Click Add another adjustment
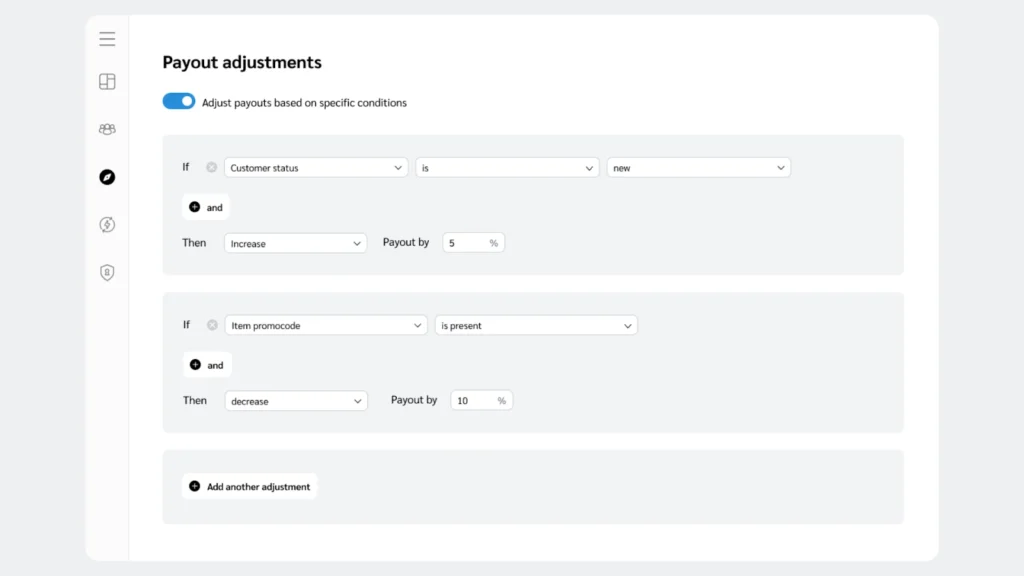The image size is (1024, 576). (249, 486)
